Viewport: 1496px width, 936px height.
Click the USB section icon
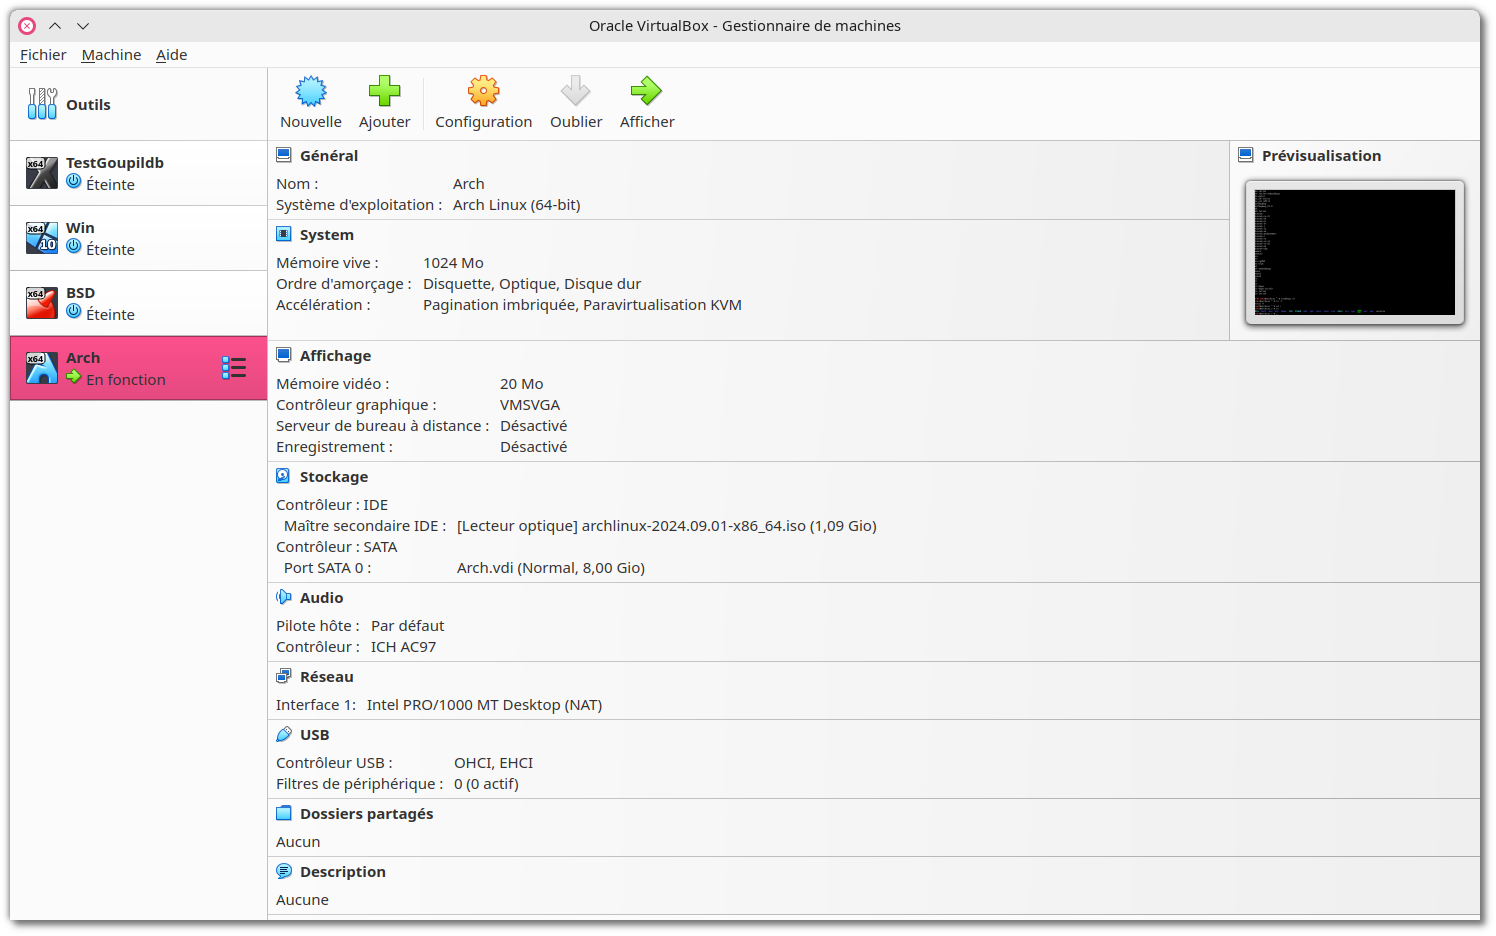click(x=284, y=733)
